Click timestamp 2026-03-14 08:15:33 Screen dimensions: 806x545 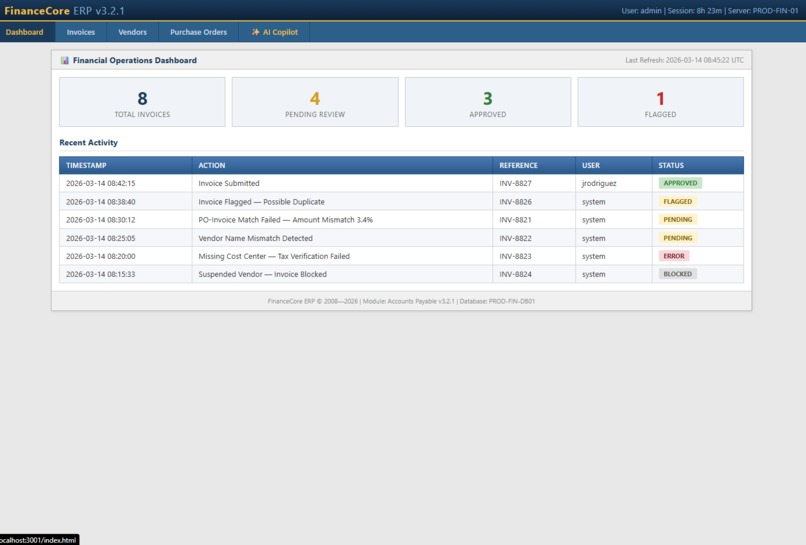(x=101, y=274)
